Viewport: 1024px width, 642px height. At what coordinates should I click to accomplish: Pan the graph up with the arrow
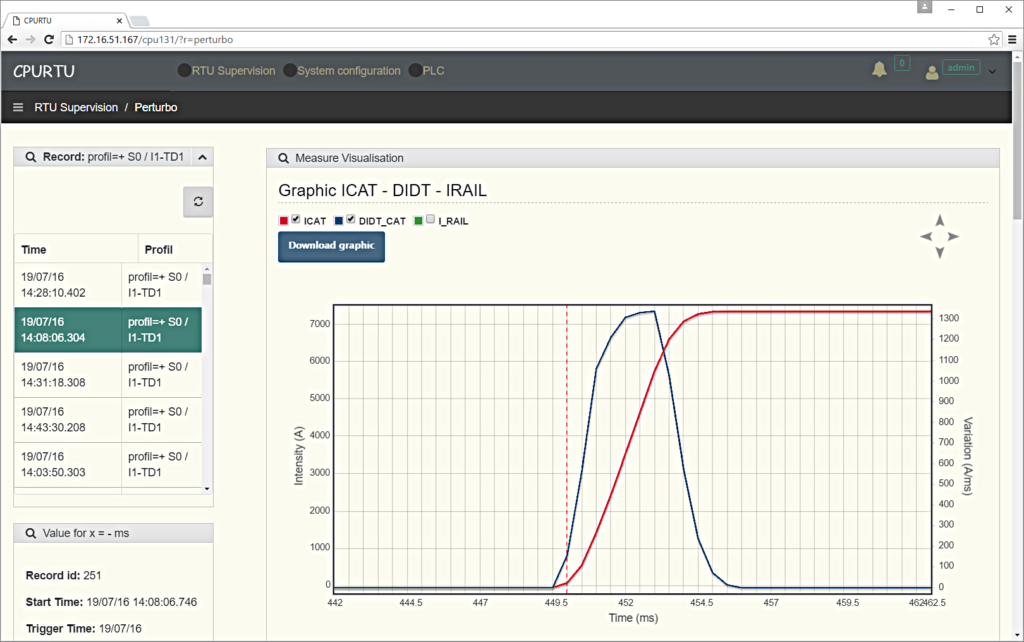(939, 221)
